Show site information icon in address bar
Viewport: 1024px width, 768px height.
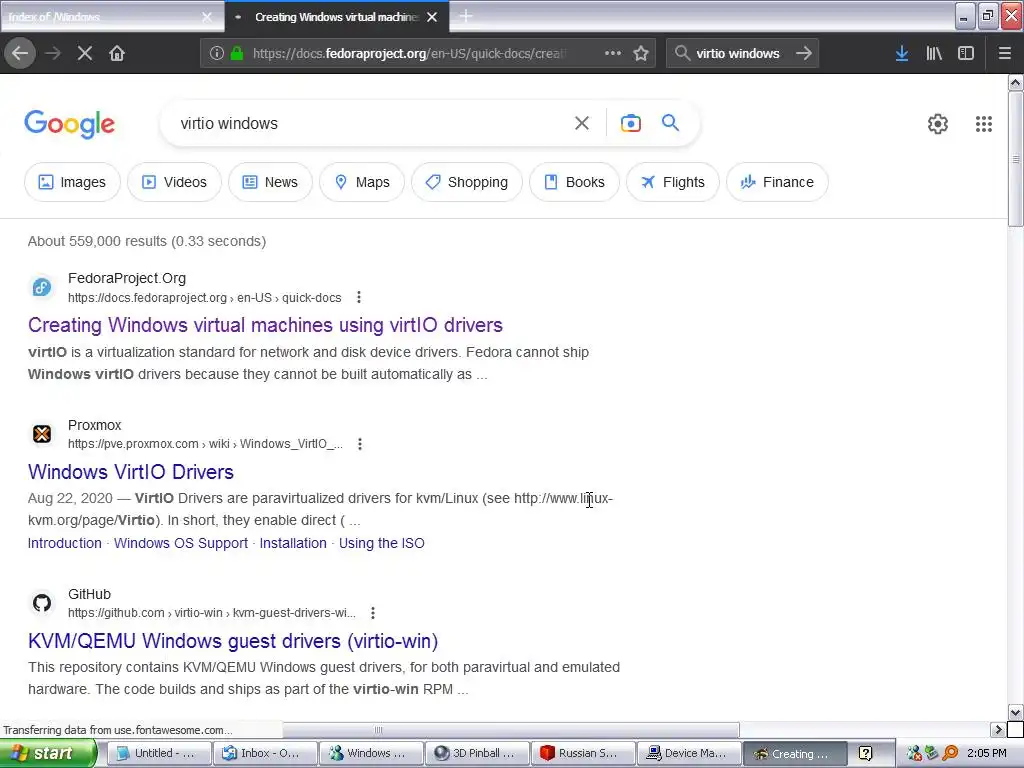click(x=217, y=53)
